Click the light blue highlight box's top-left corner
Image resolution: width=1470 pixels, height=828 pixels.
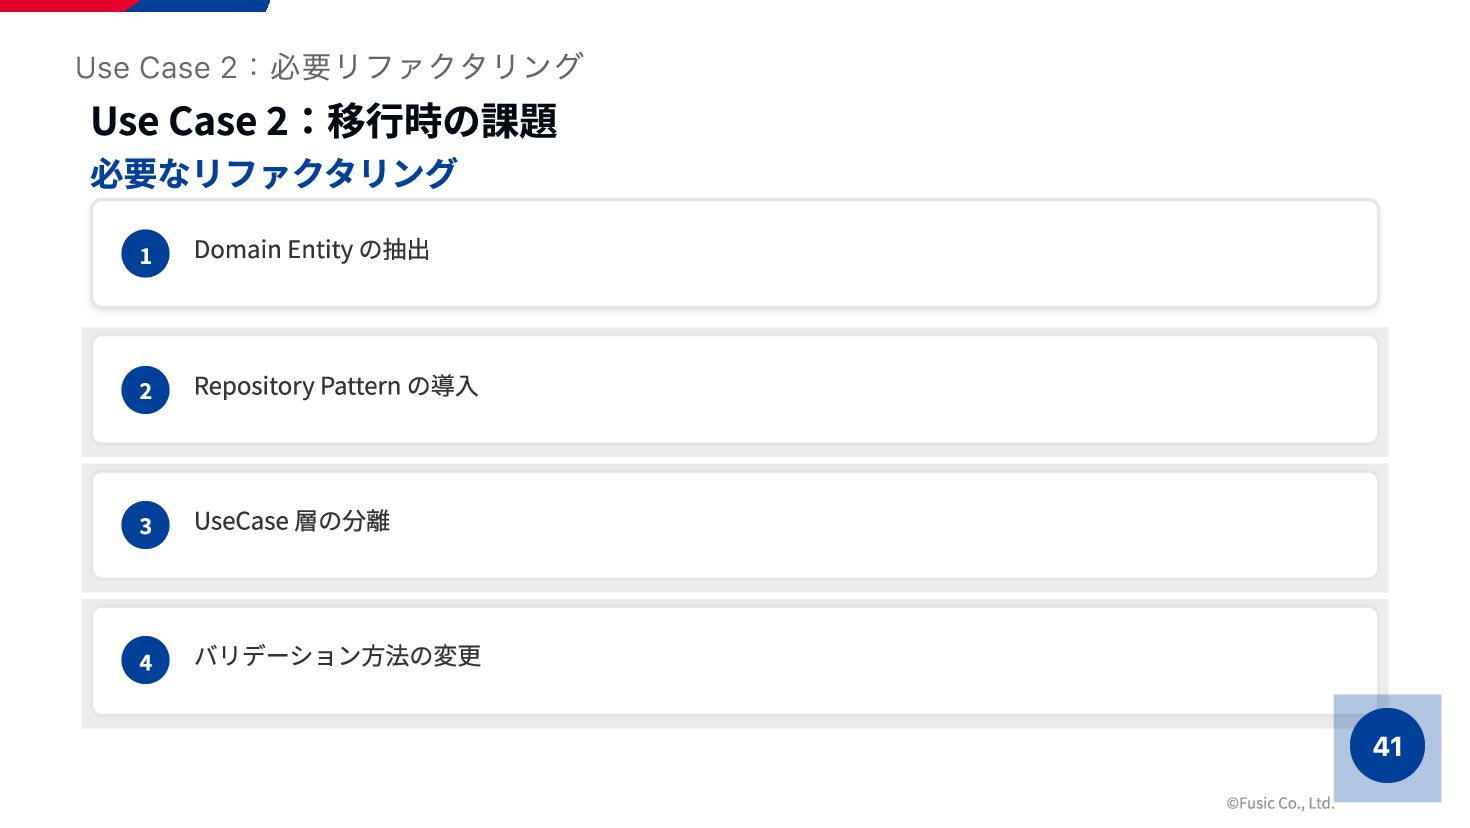click(1336, 697)
